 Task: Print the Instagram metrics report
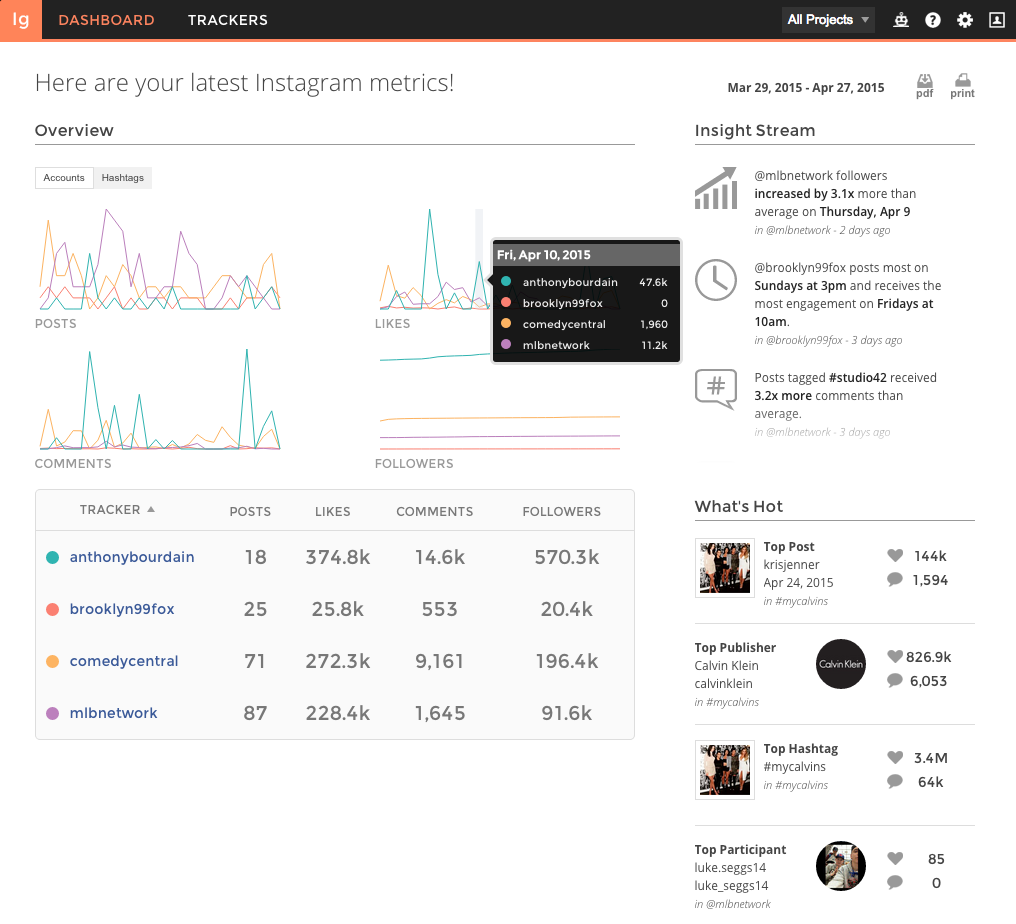click(962, 85)
